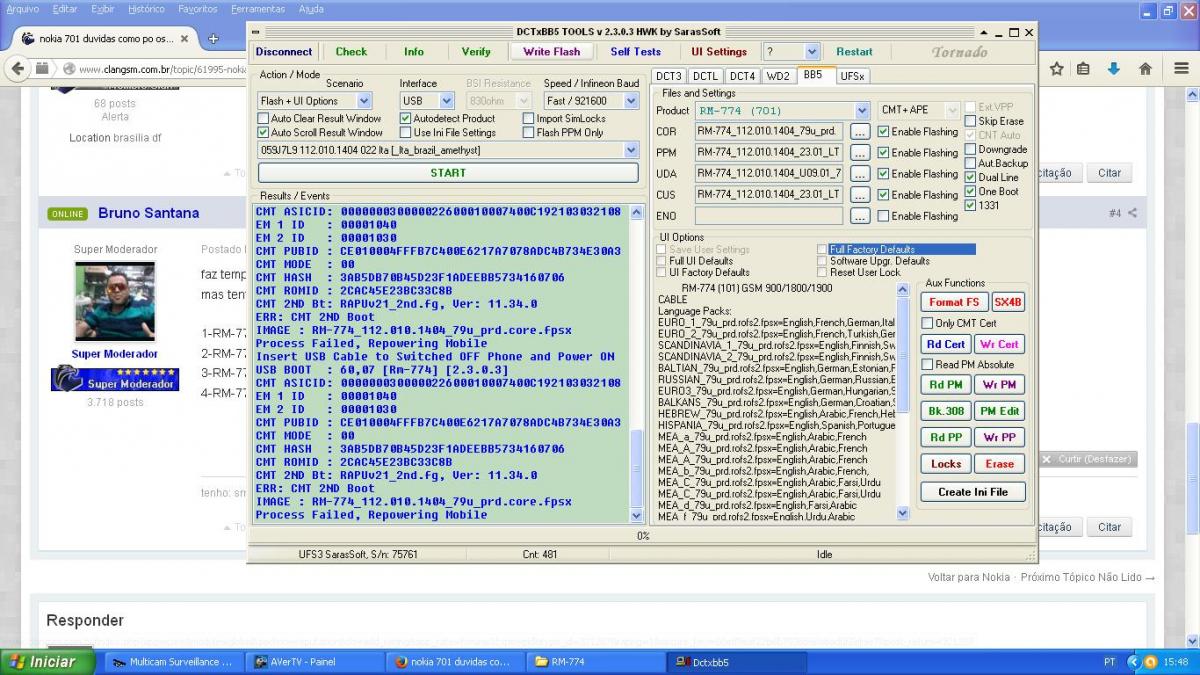Click the Firefox bookmark star icon

point(1057,69)
